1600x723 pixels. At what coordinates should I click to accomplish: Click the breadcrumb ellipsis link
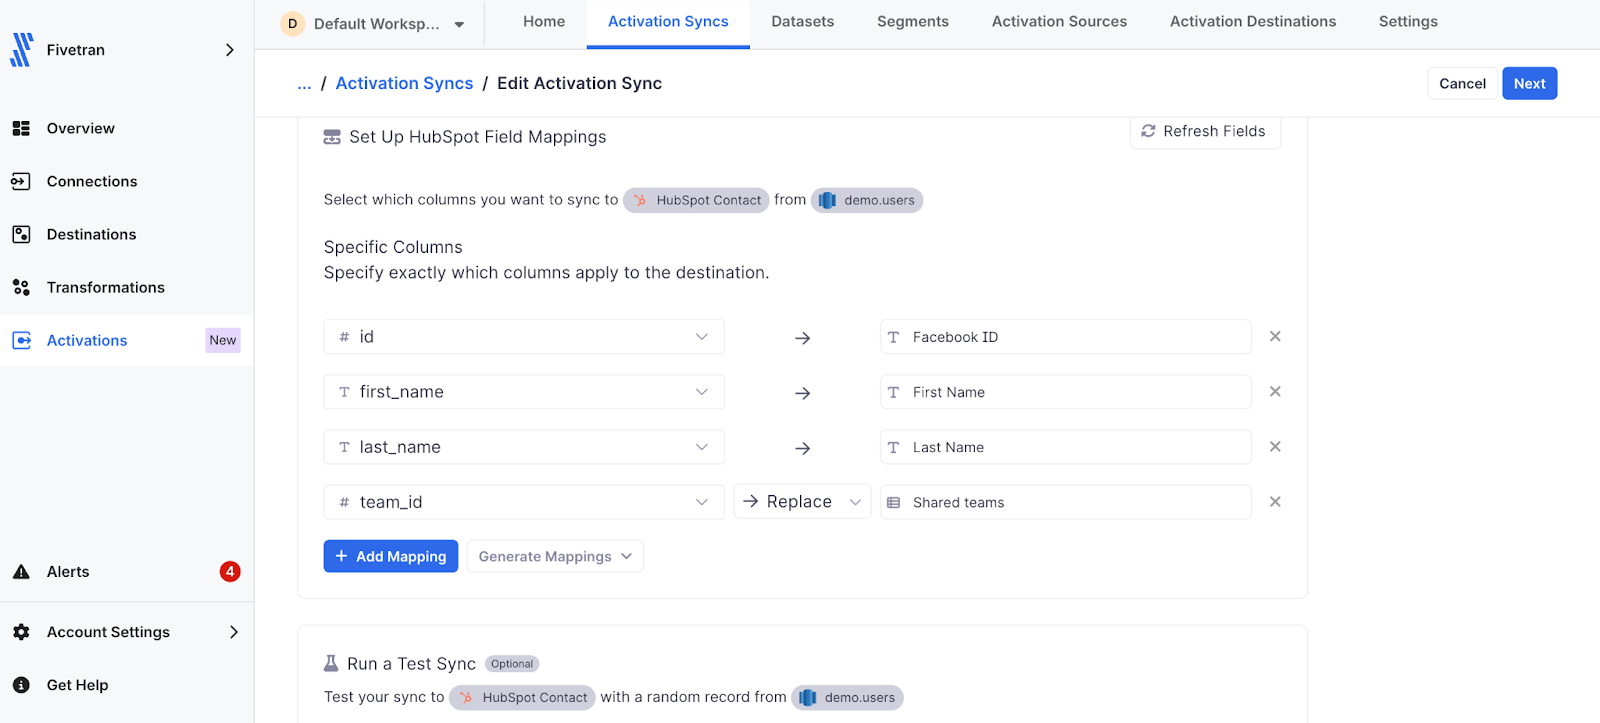tap(304, 84)
